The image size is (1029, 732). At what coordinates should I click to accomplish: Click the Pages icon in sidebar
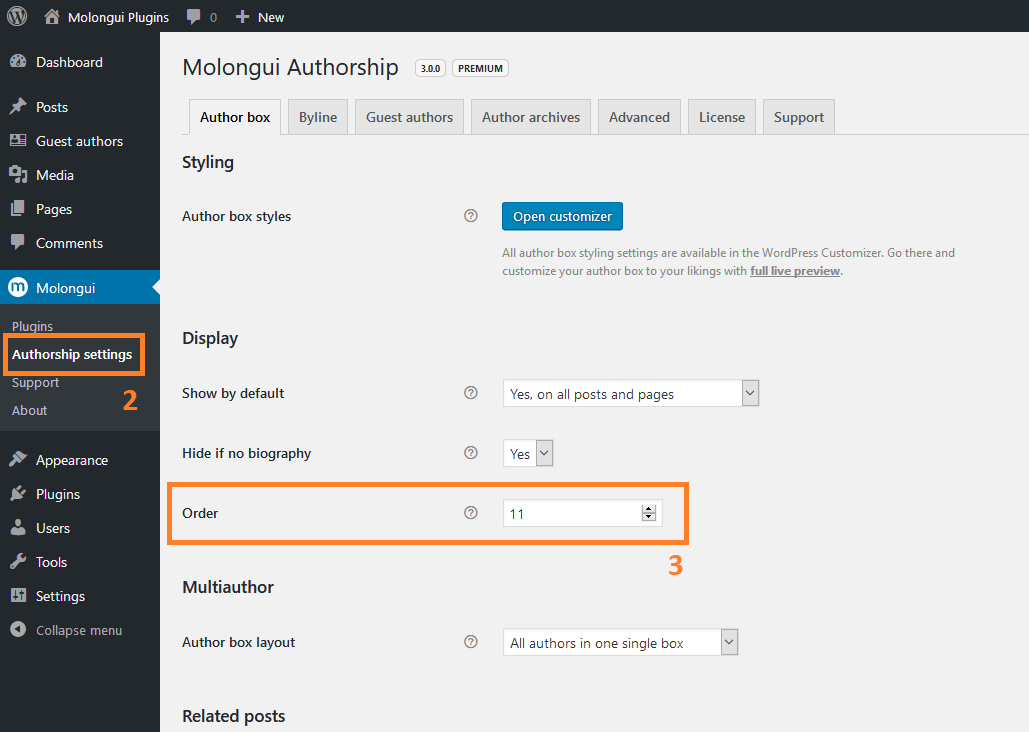tap(18, 209)
